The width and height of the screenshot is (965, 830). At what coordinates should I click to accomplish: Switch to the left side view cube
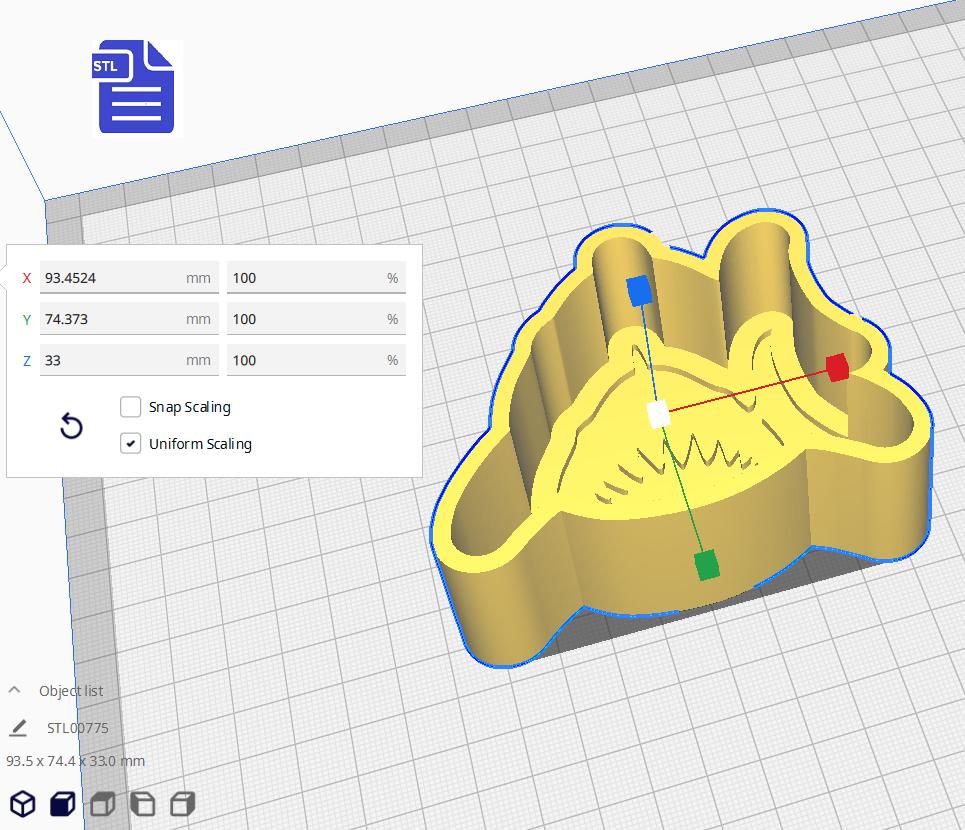coord(143,804)
